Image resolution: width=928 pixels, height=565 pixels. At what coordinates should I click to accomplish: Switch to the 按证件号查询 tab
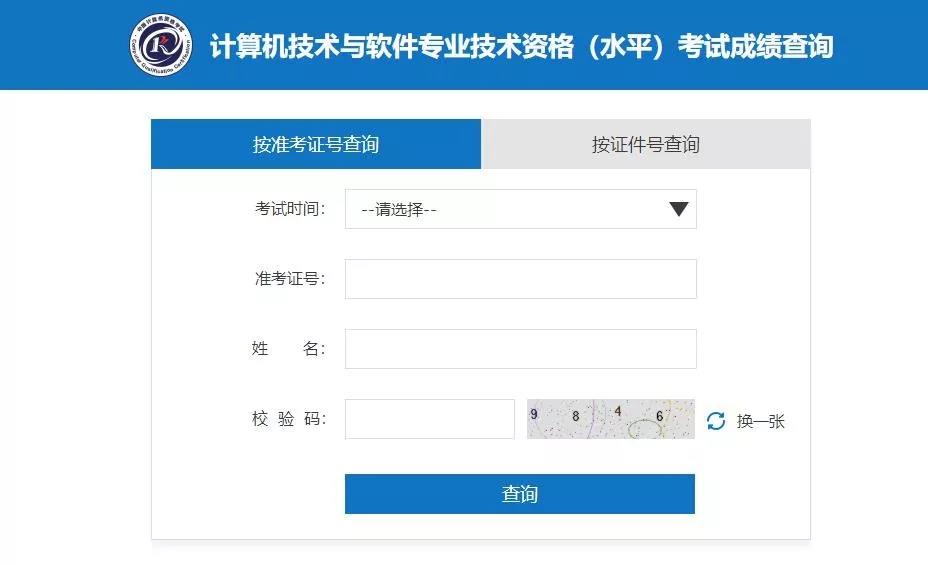[646, 144]
